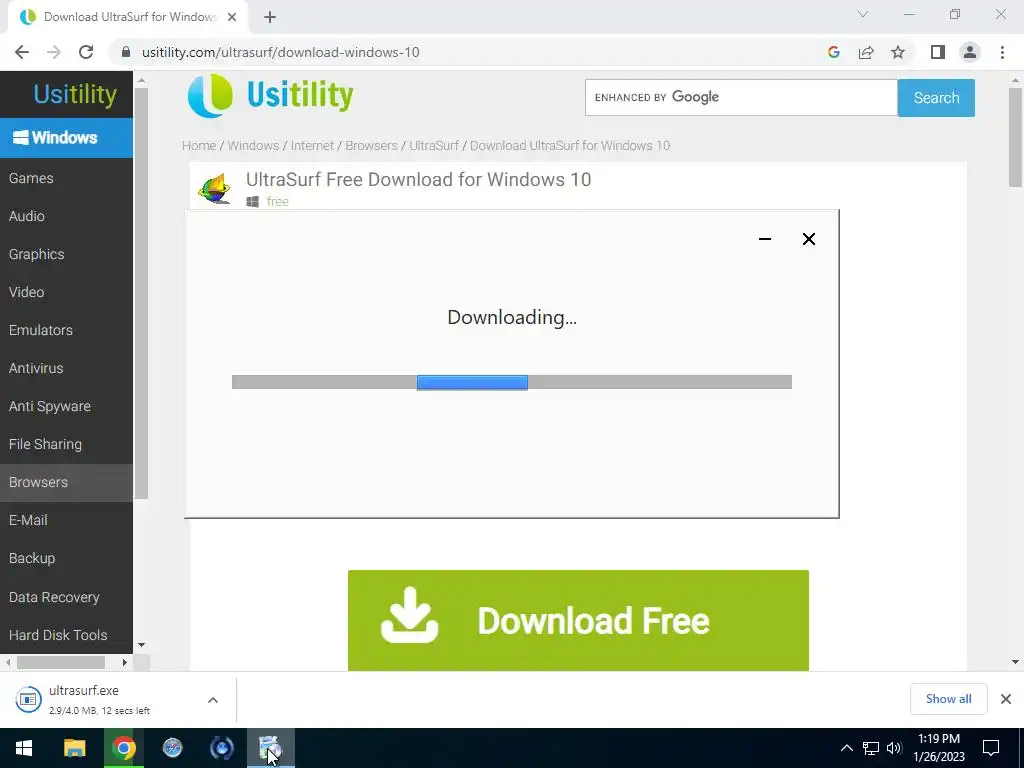Click the forward navigation arrow
Viewport: 1024px width, 768px height.
point(54,52)
